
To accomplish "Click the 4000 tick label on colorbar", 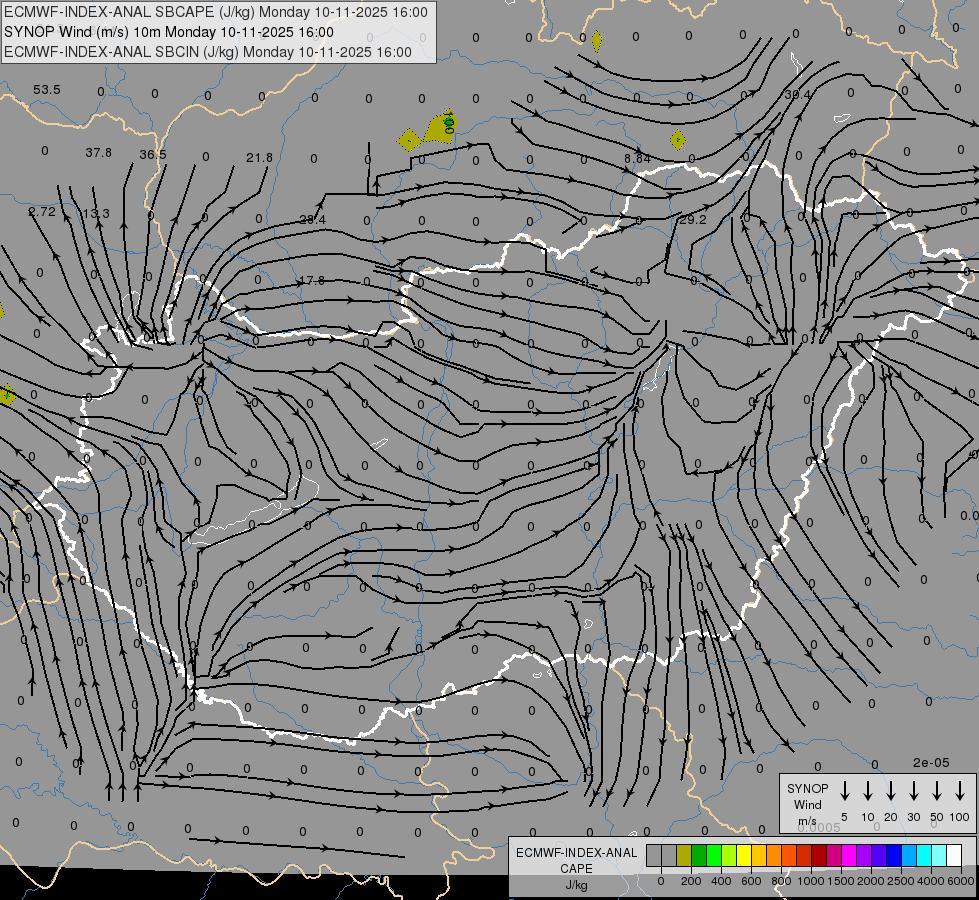I will (931, 881).
